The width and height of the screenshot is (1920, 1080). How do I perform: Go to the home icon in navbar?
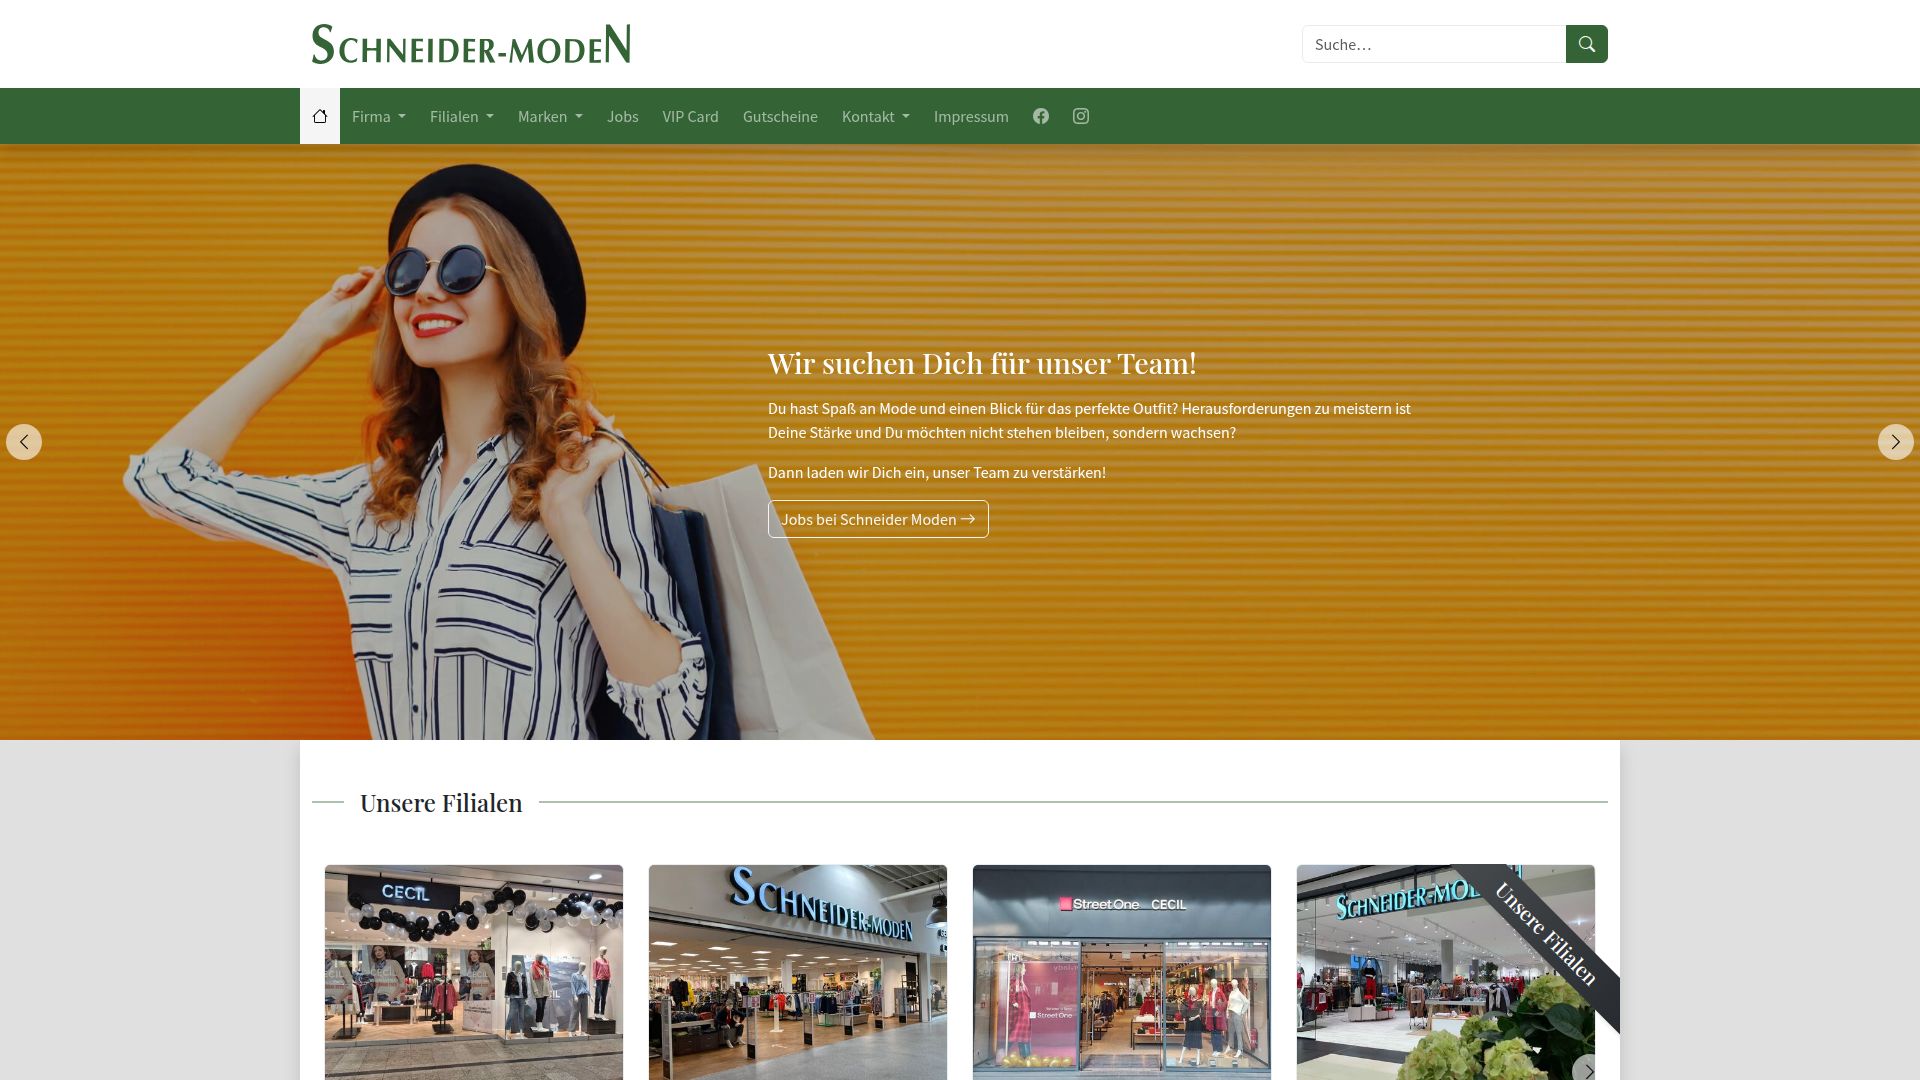320,116
